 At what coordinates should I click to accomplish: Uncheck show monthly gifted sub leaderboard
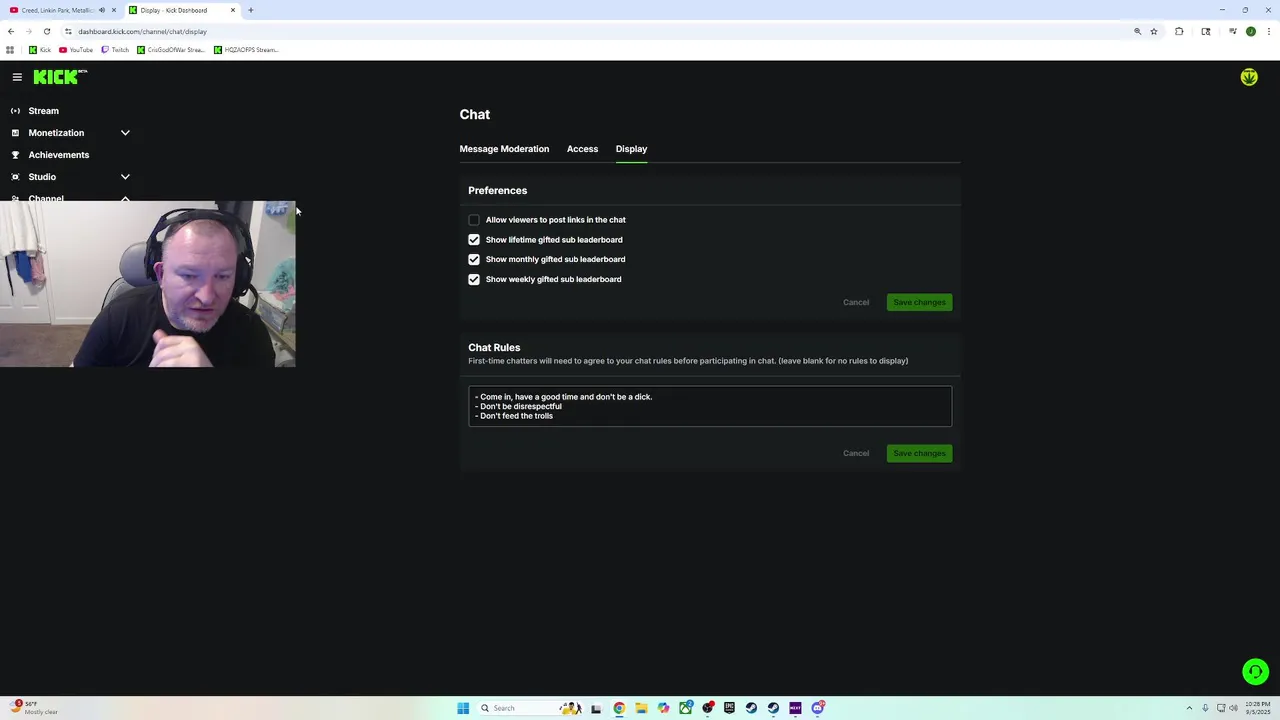point(474,259)
